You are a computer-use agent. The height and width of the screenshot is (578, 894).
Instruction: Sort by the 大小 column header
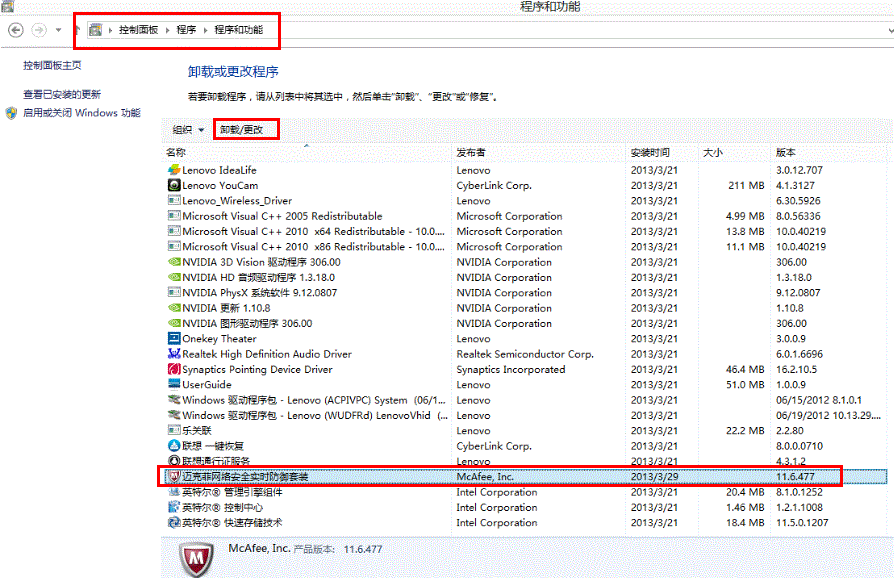[734, 152]
